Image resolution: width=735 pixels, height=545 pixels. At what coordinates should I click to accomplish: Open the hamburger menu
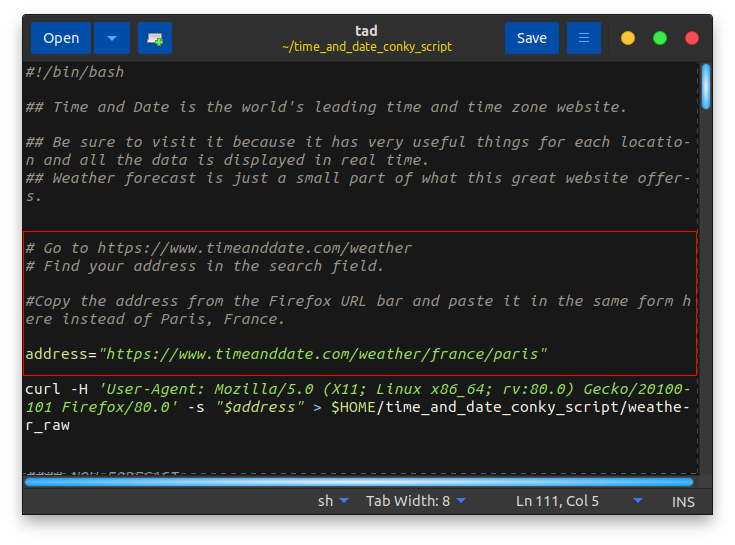pos(584,38)
